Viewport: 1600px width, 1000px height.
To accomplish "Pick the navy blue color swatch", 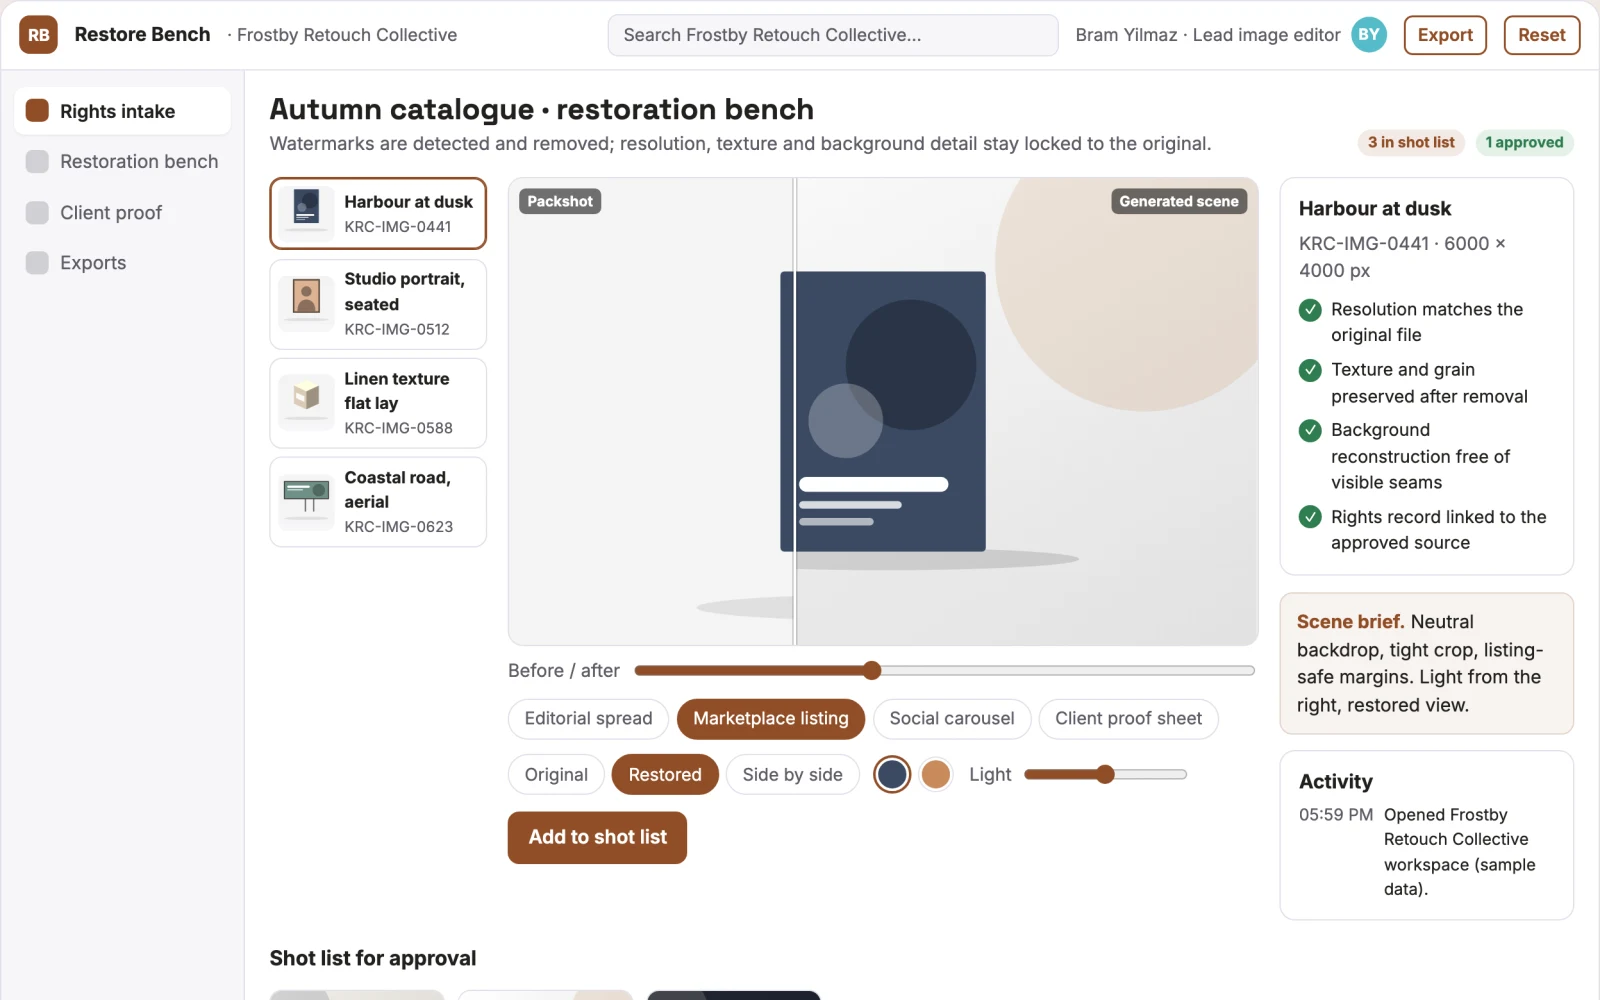I will 892,774.
